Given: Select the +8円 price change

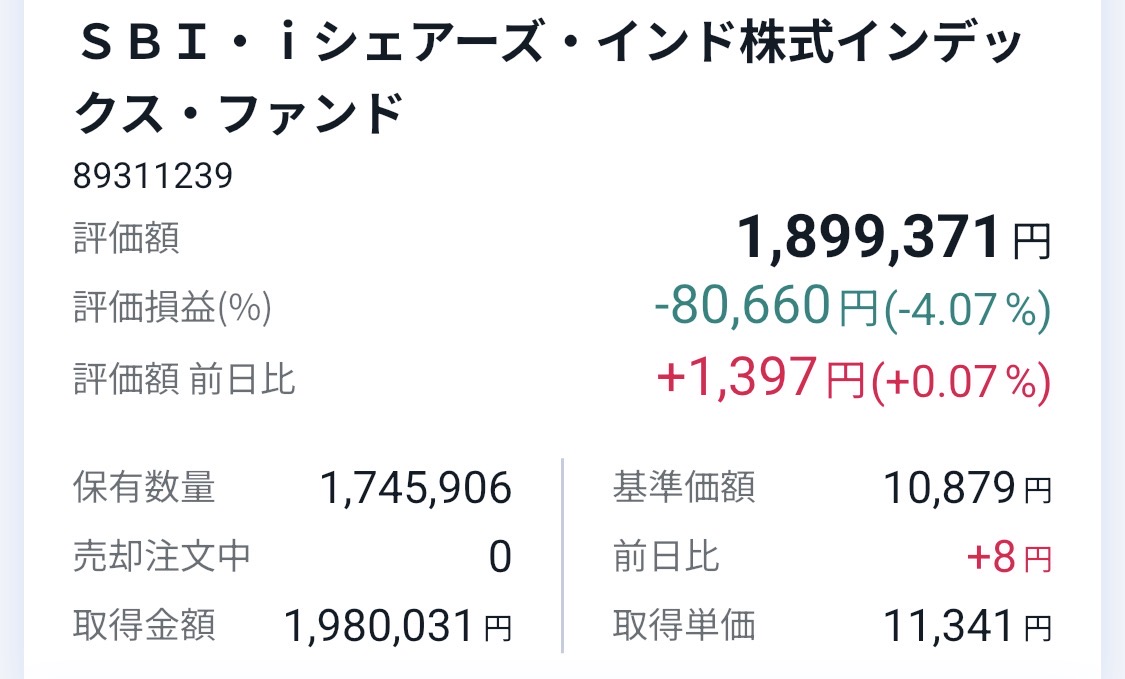Looking at the screenshot, I should (x=1008, y=558).
